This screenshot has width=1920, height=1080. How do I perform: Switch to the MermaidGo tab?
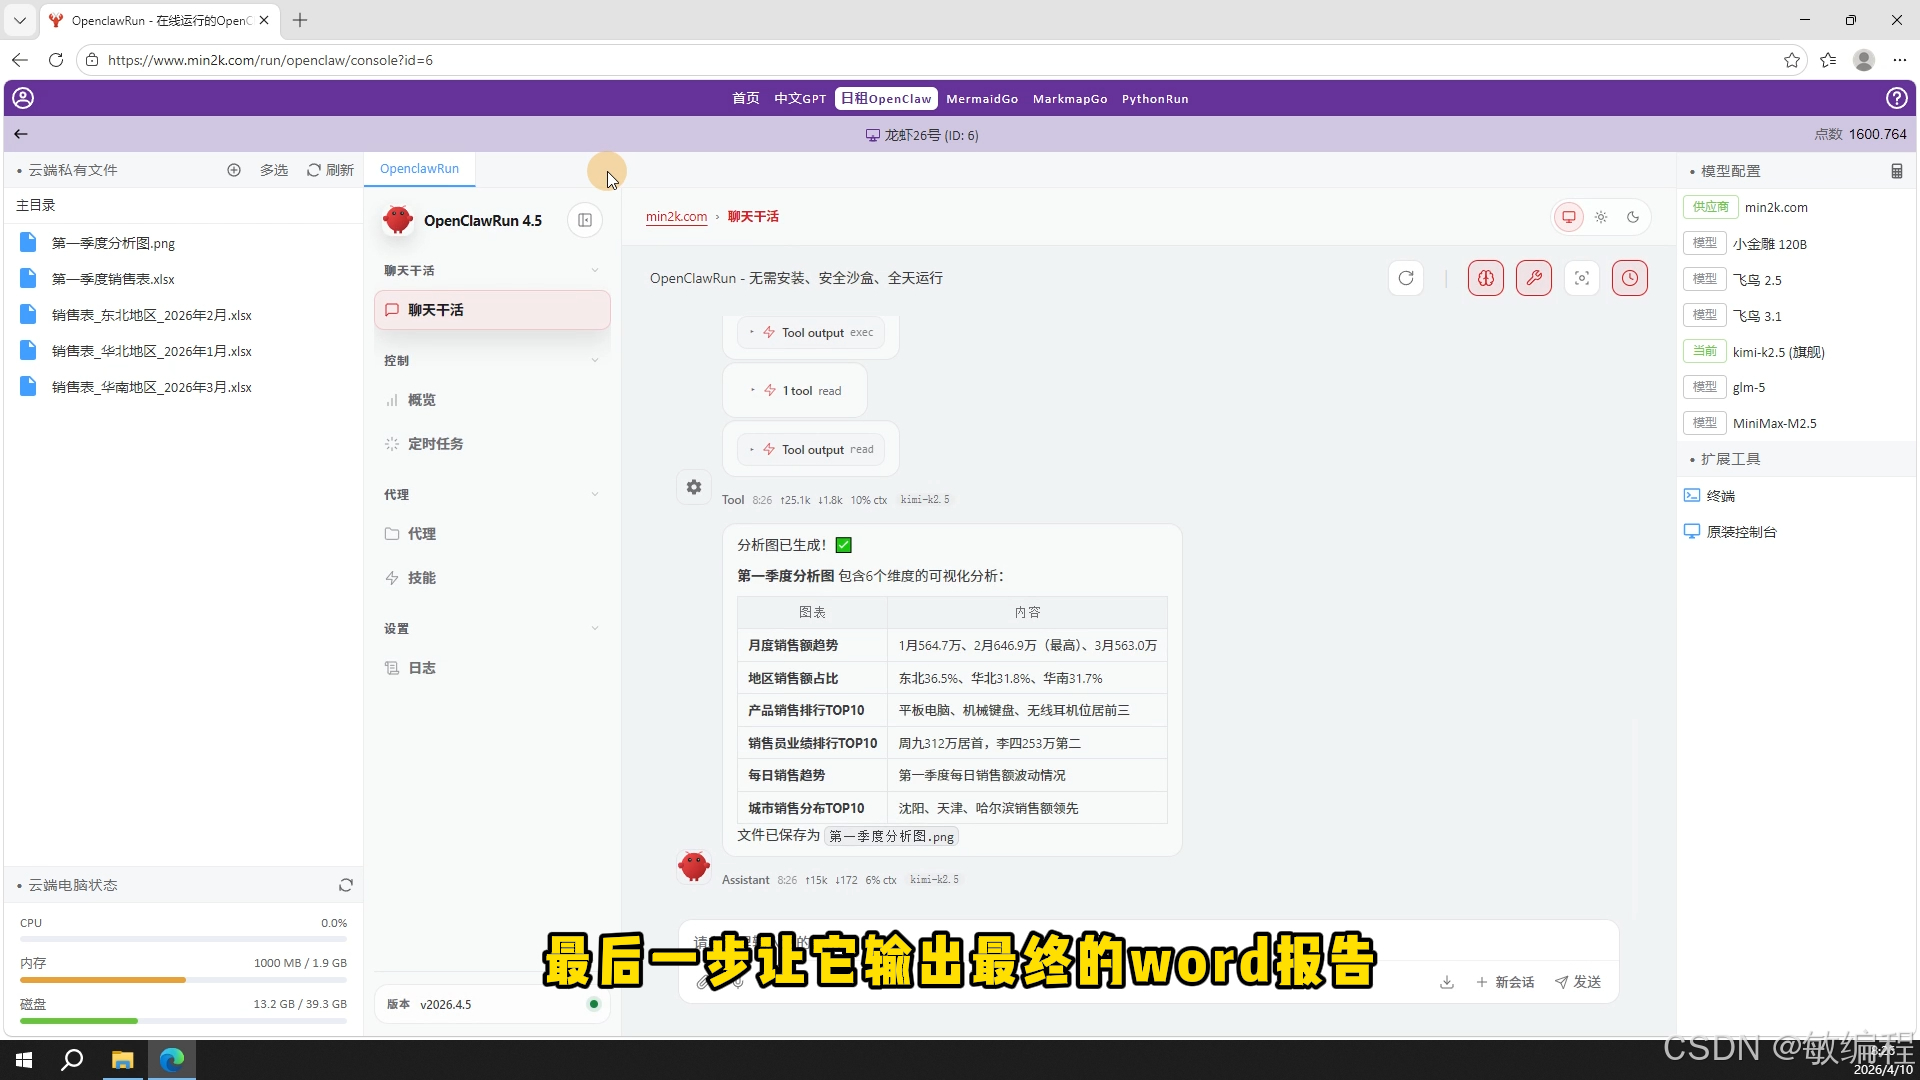click(982, 98)
